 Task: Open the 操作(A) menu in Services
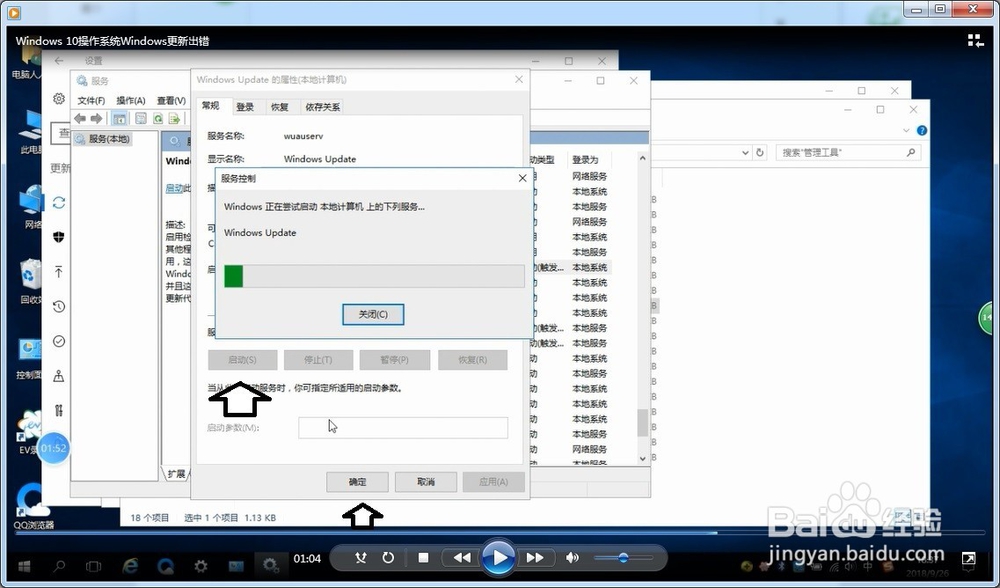131,101
